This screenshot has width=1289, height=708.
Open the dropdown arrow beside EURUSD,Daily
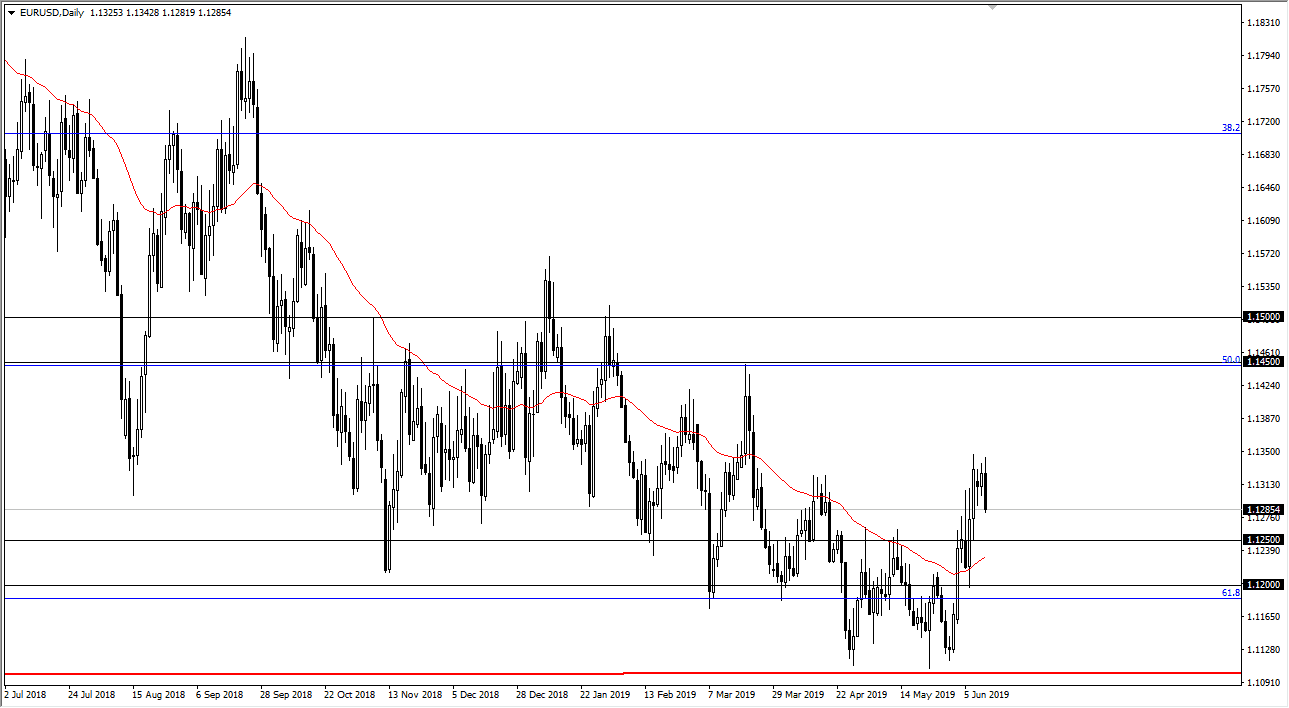point(11,13)
